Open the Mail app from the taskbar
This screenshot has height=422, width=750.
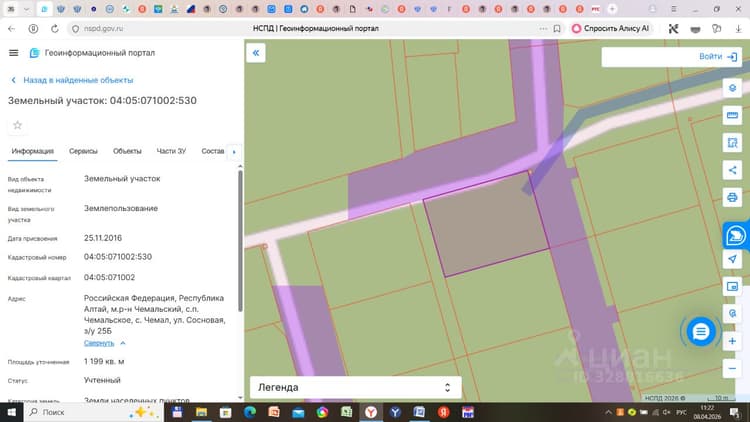pos(298,412)
